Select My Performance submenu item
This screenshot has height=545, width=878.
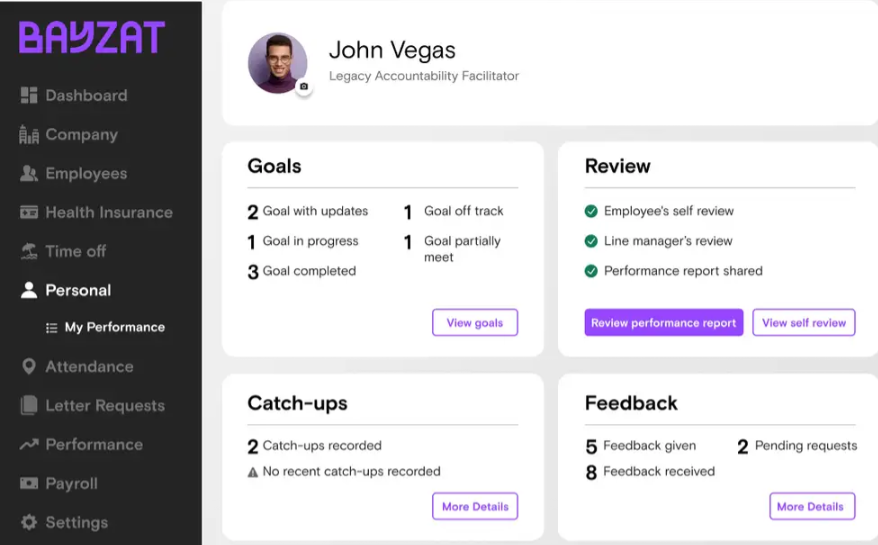point(105,327)
